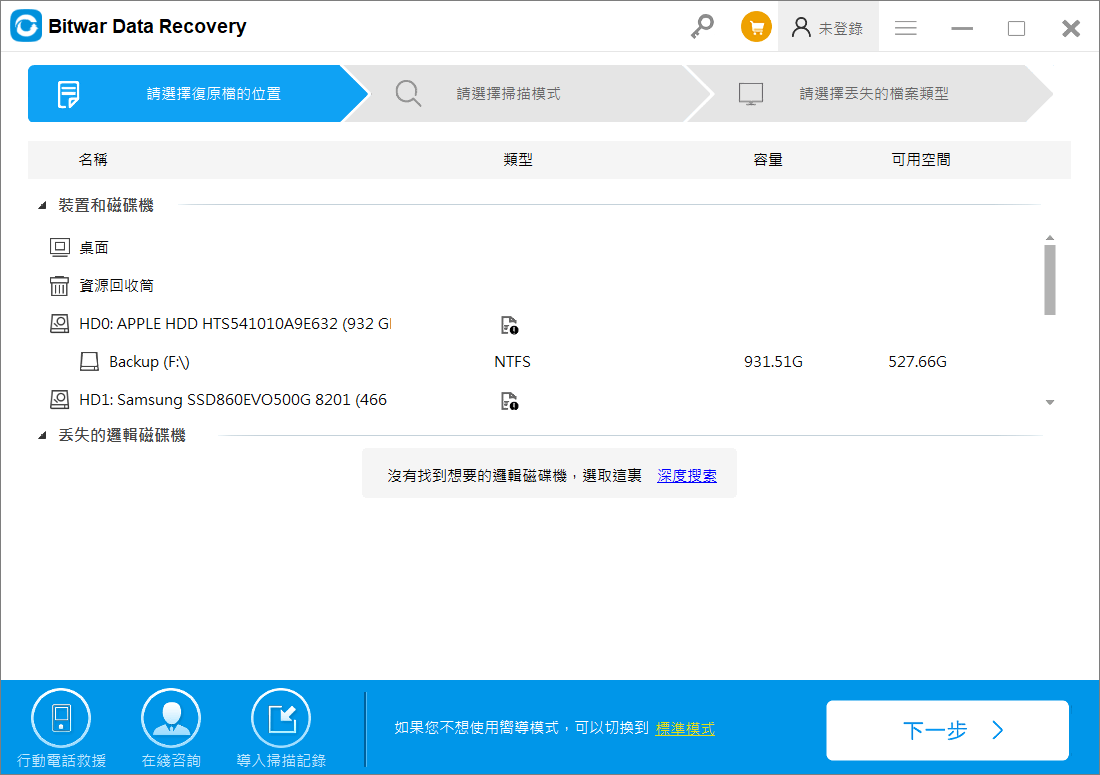This screenshot has width=1100, height=775.
Task: Click the 931.51G capacity value
Action: (x=773, y=362)
